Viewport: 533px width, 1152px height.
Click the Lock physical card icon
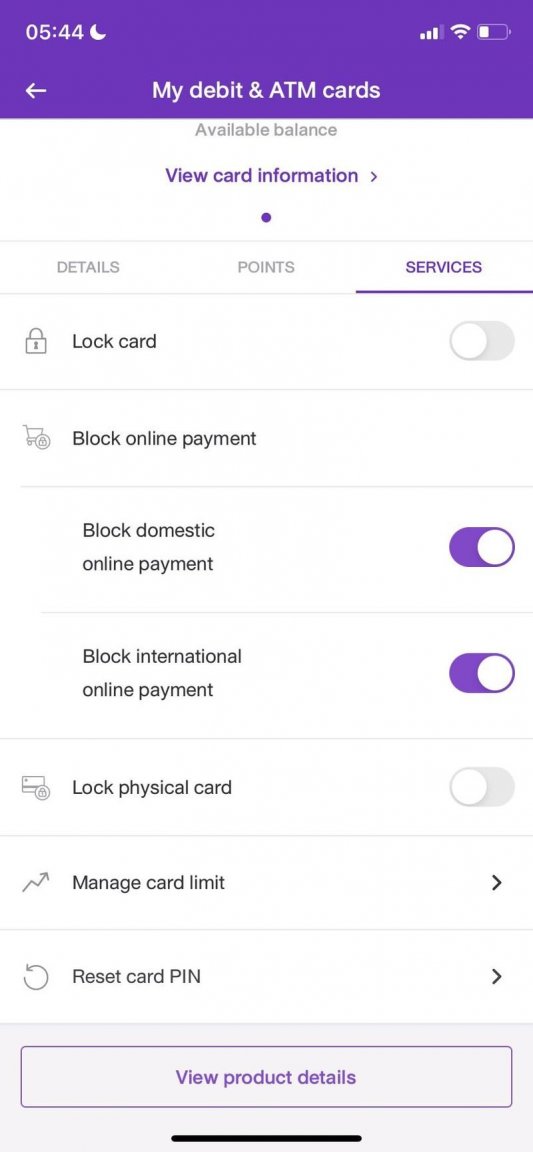[35, 788]
